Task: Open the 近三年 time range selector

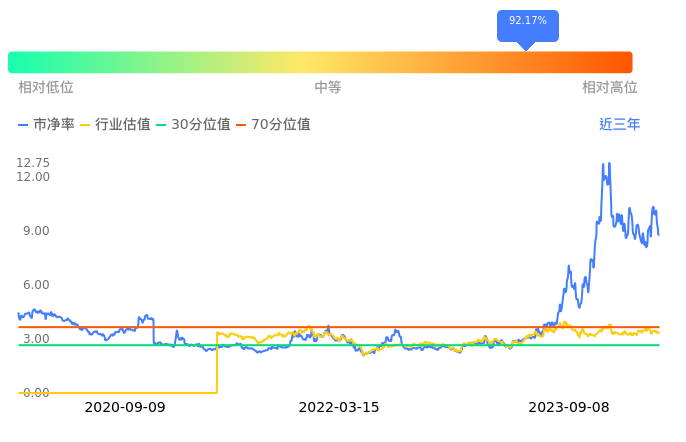Action: pyautogui.click(x=619, y=125)
